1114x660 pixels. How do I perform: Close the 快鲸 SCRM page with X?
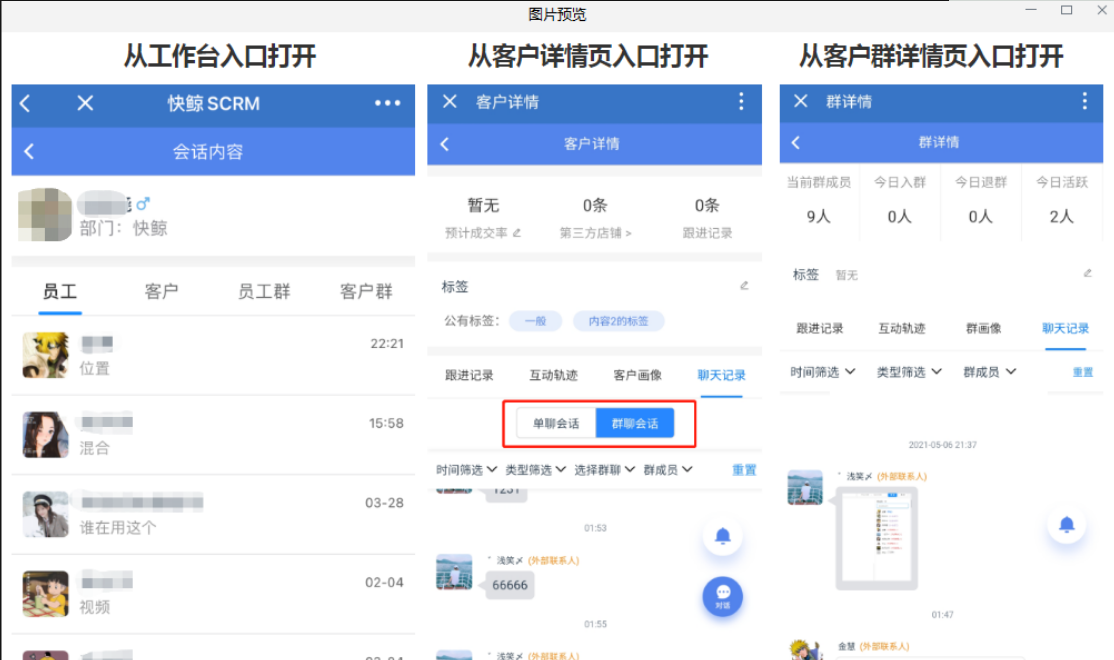pyautogui.click(x=85, y=104)
